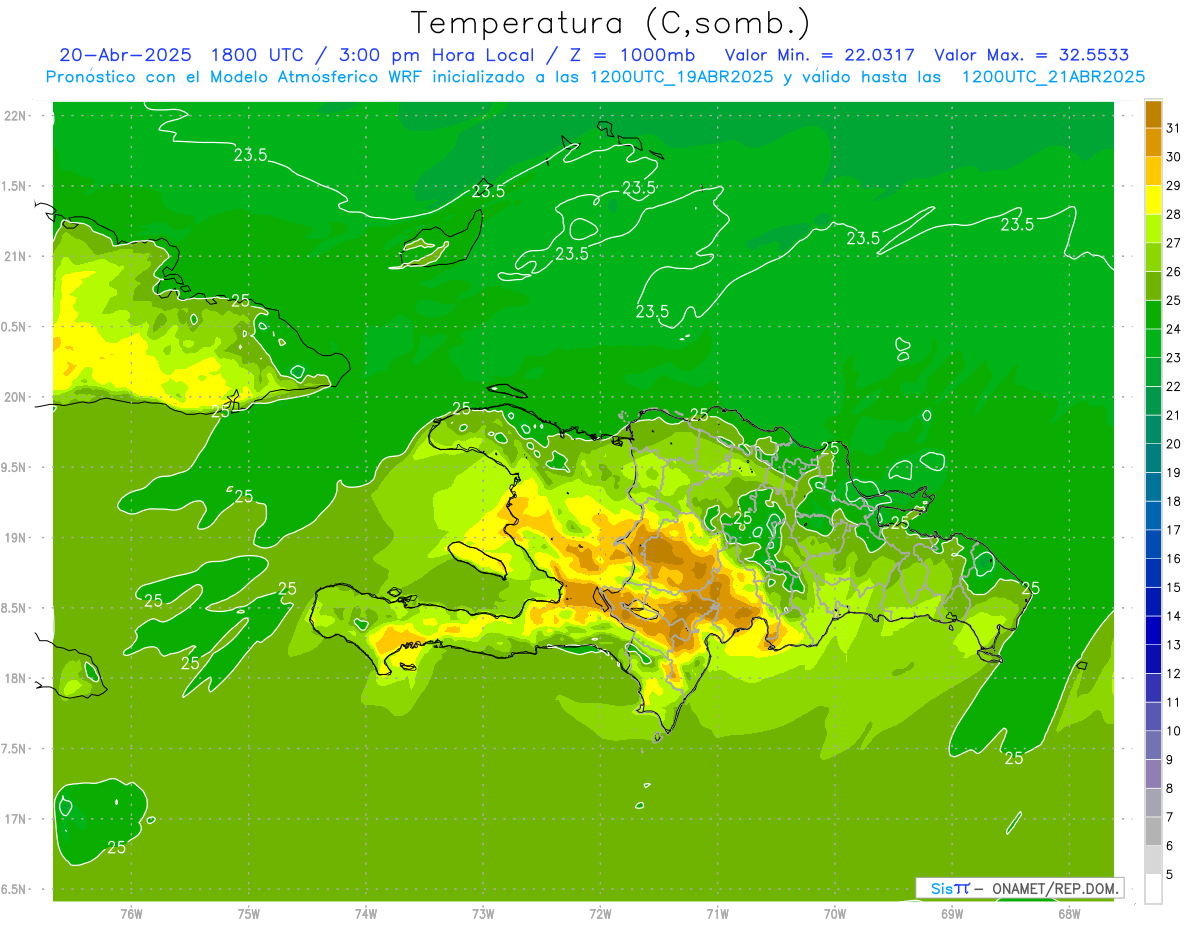Click the "69W" longitude axis label

coord(951,913)
